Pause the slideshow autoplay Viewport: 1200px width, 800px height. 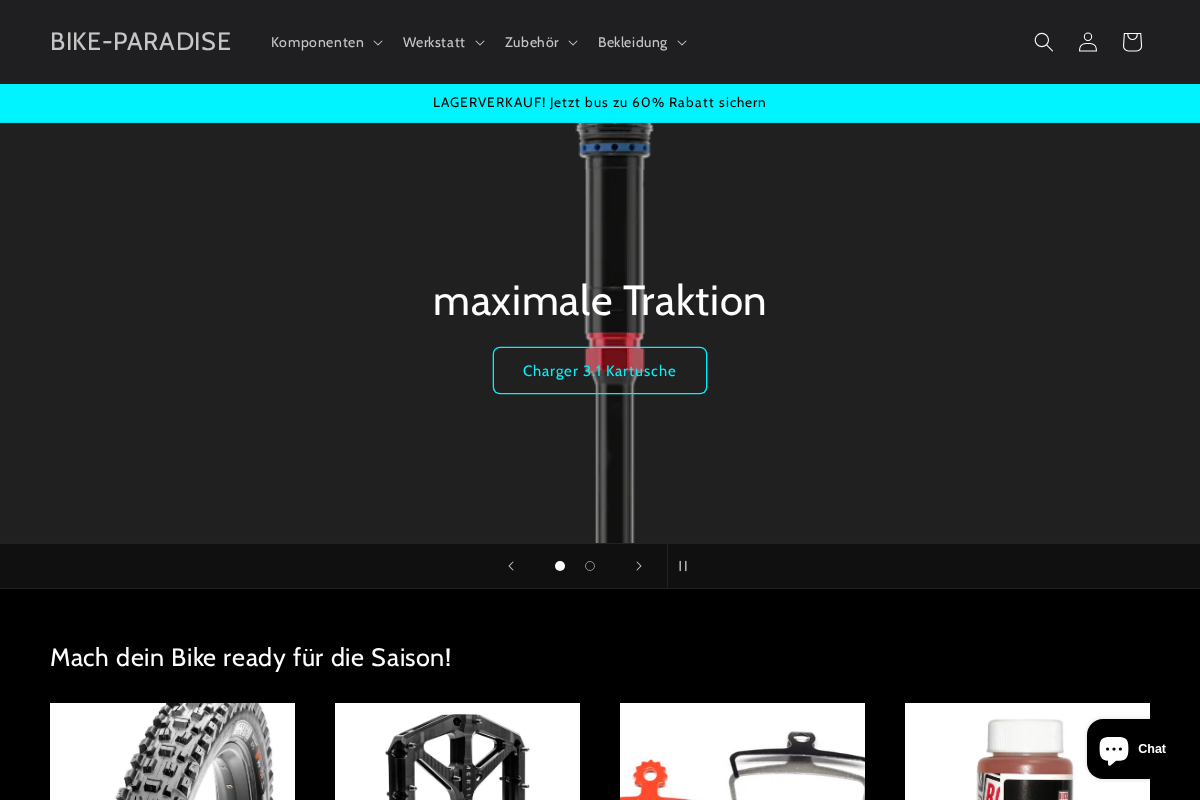click(683, 566)
